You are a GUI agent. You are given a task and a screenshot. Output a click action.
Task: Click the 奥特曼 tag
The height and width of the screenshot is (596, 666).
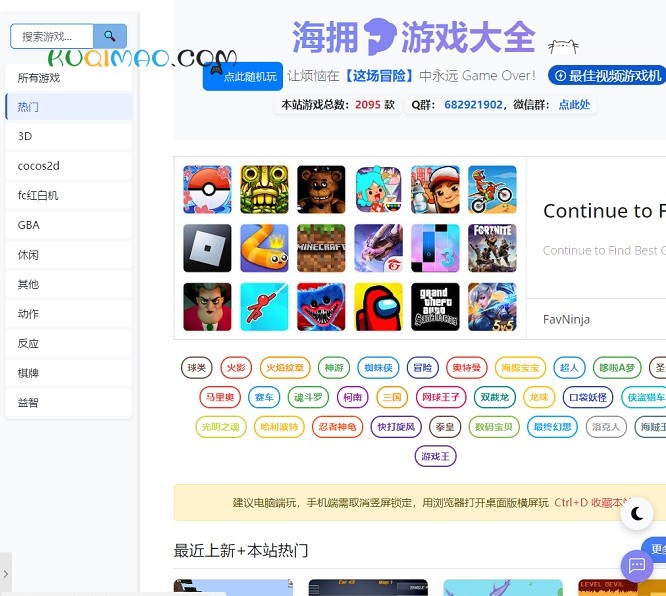467,367
